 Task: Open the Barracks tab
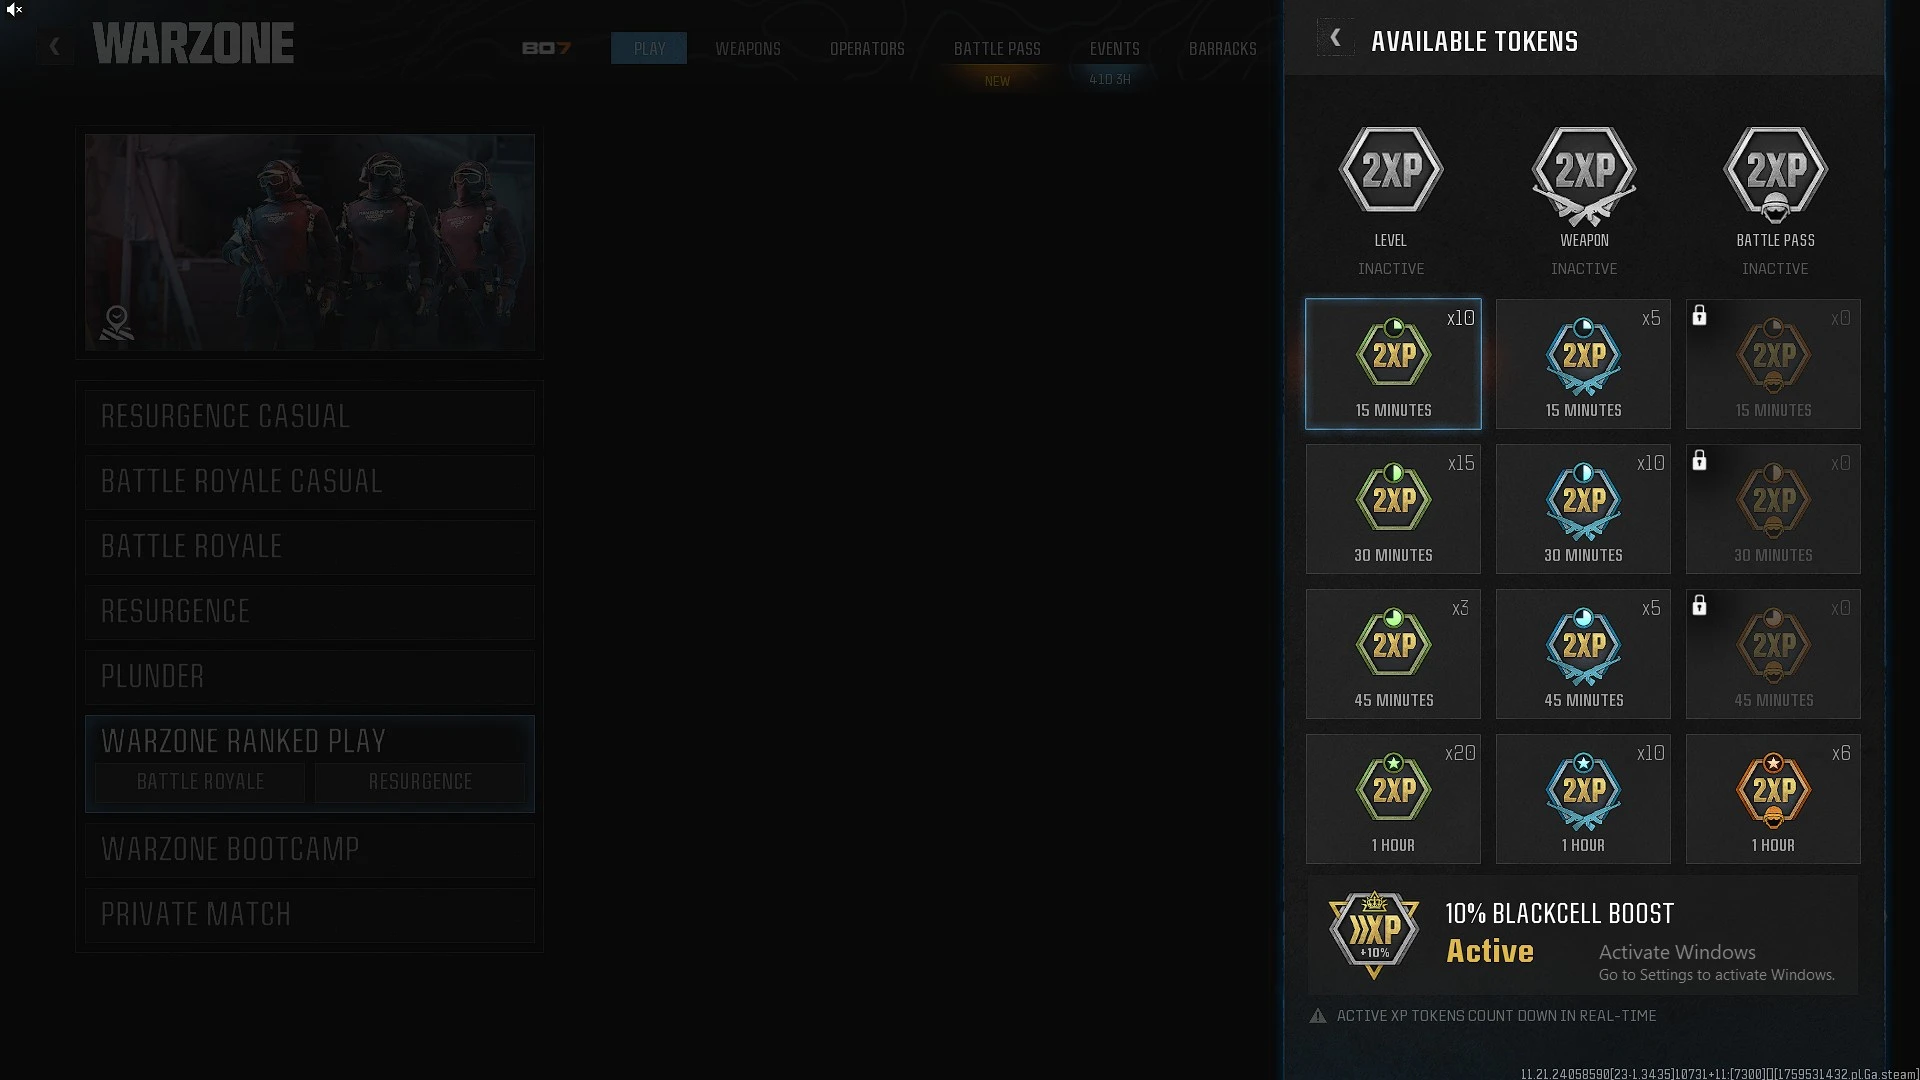coord(1222,48)
